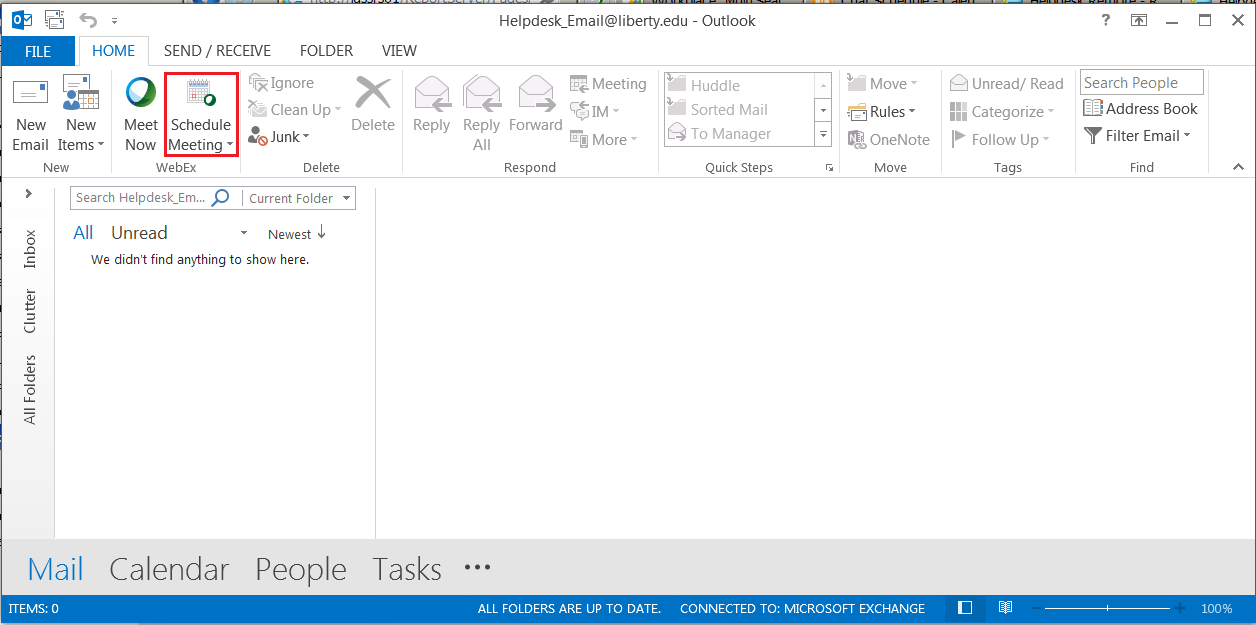Switch to the VIEW tab
Screen dimensions: 1256x625
pos(399,51)
